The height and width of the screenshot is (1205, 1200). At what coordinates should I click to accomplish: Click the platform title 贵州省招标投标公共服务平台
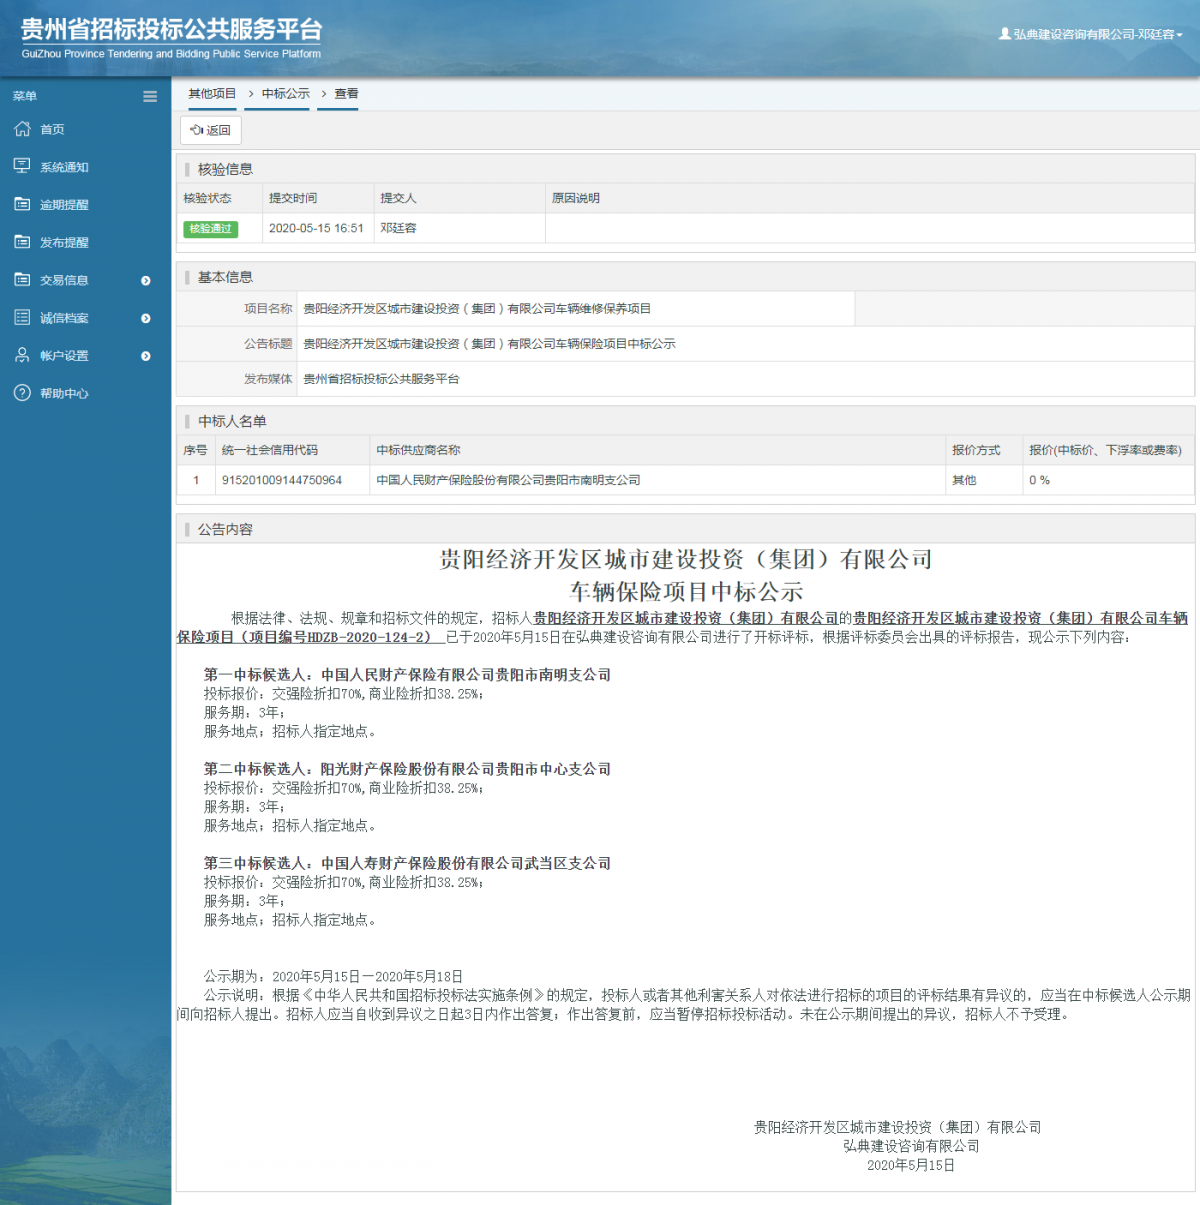point(172,29)
